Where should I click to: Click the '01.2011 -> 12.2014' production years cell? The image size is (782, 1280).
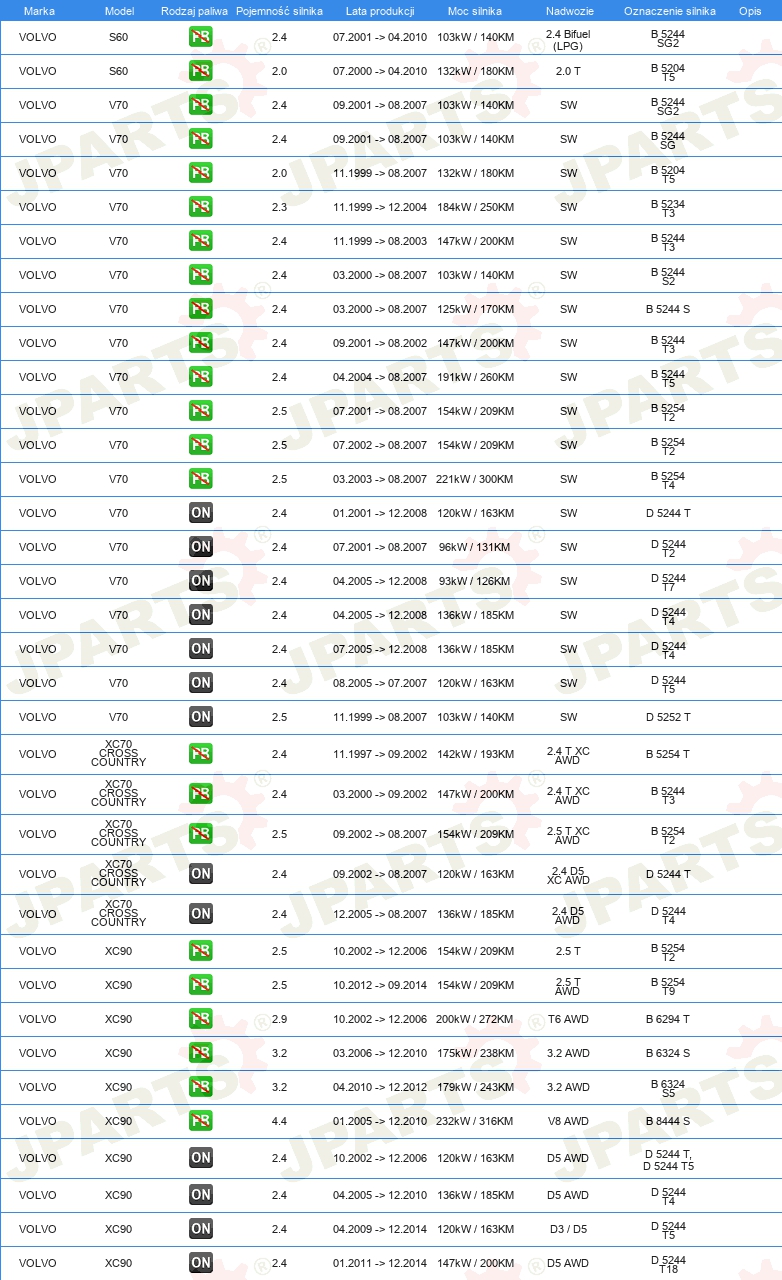tap(380, 1263)
